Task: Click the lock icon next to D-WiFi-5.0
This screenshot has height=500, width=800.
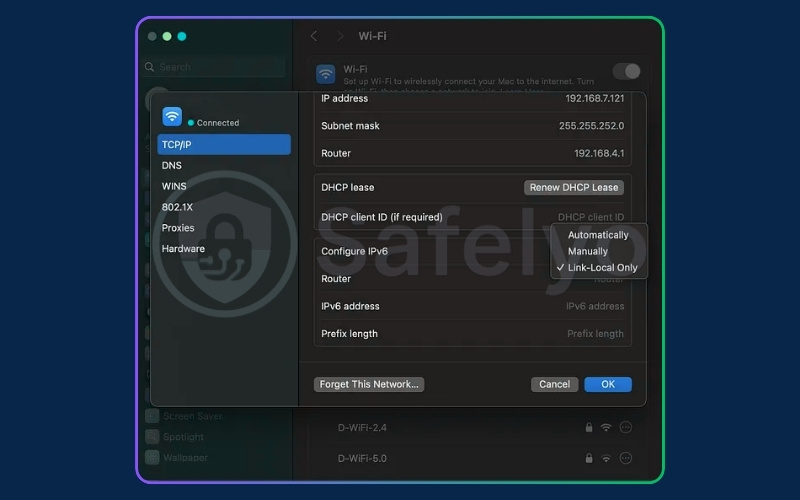Action: [589, 458]
